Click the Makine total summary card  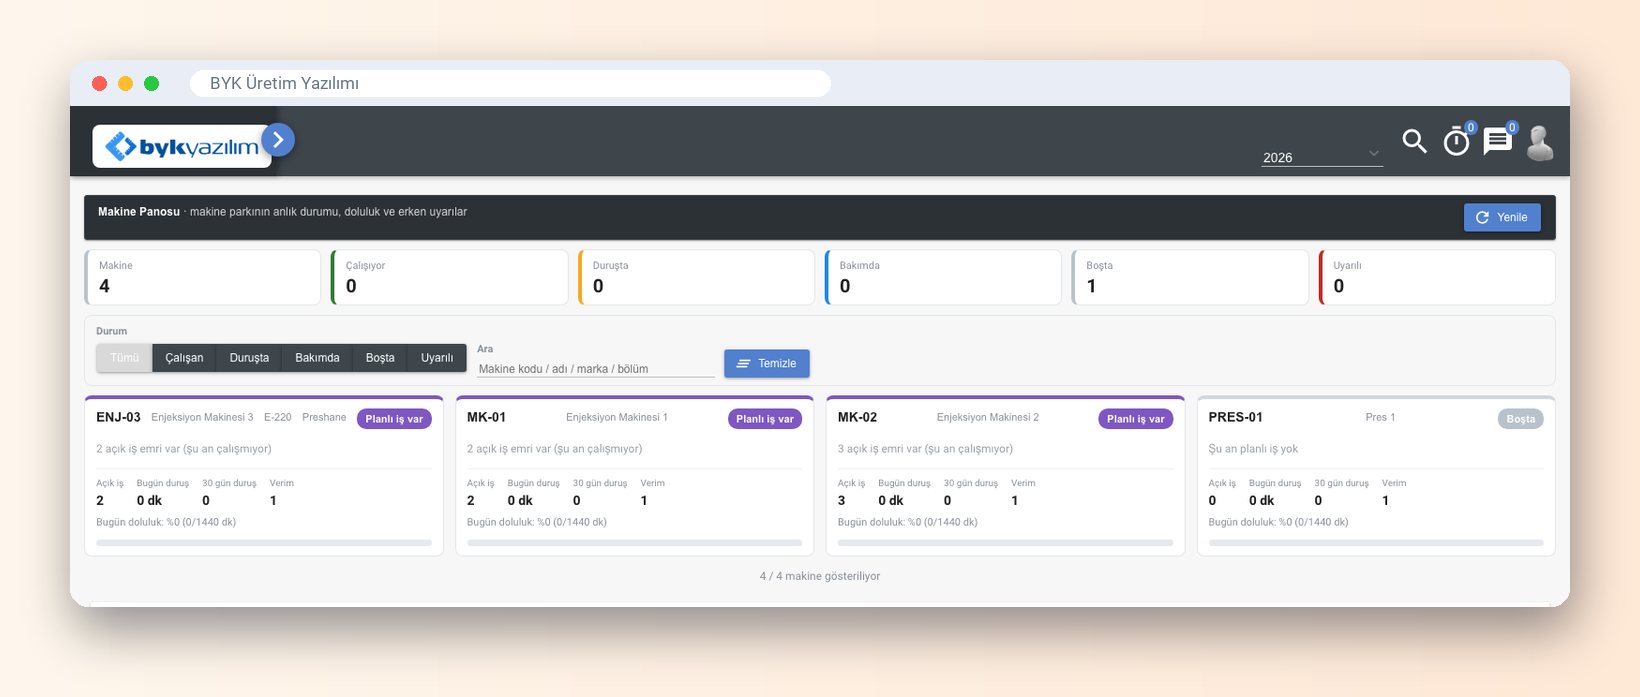tap(203, 277)
